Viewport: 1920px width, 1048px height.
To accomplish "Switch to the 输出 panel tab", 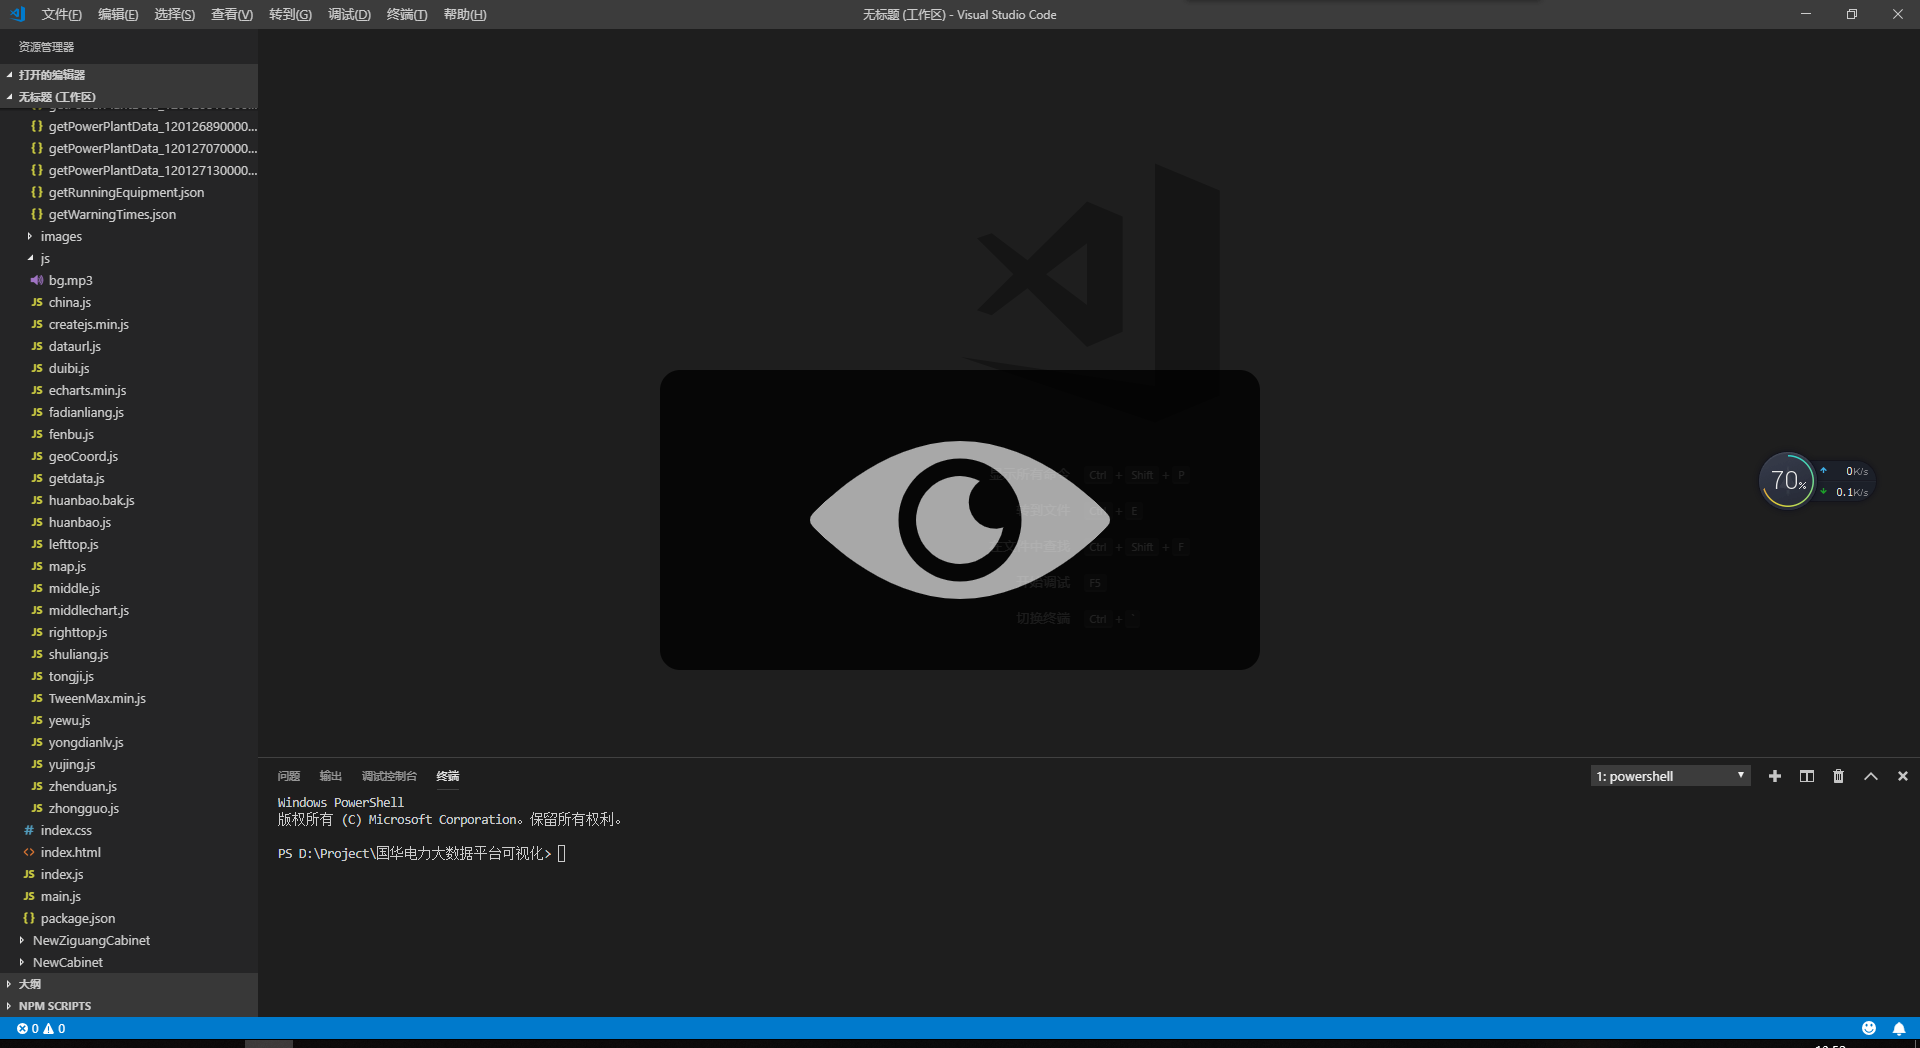I will tap(331, 776).
